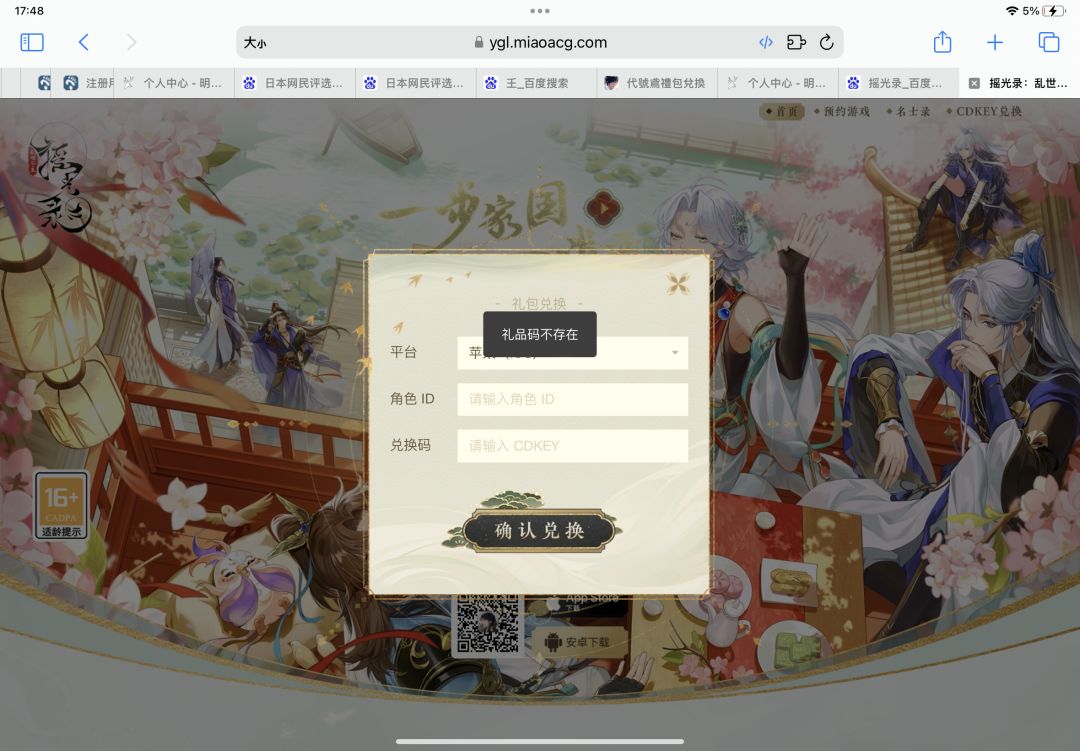The height and width of the screenshot is (751, 1080).
Task: Open the 安卓下载 Android download button
Action: 579,642
